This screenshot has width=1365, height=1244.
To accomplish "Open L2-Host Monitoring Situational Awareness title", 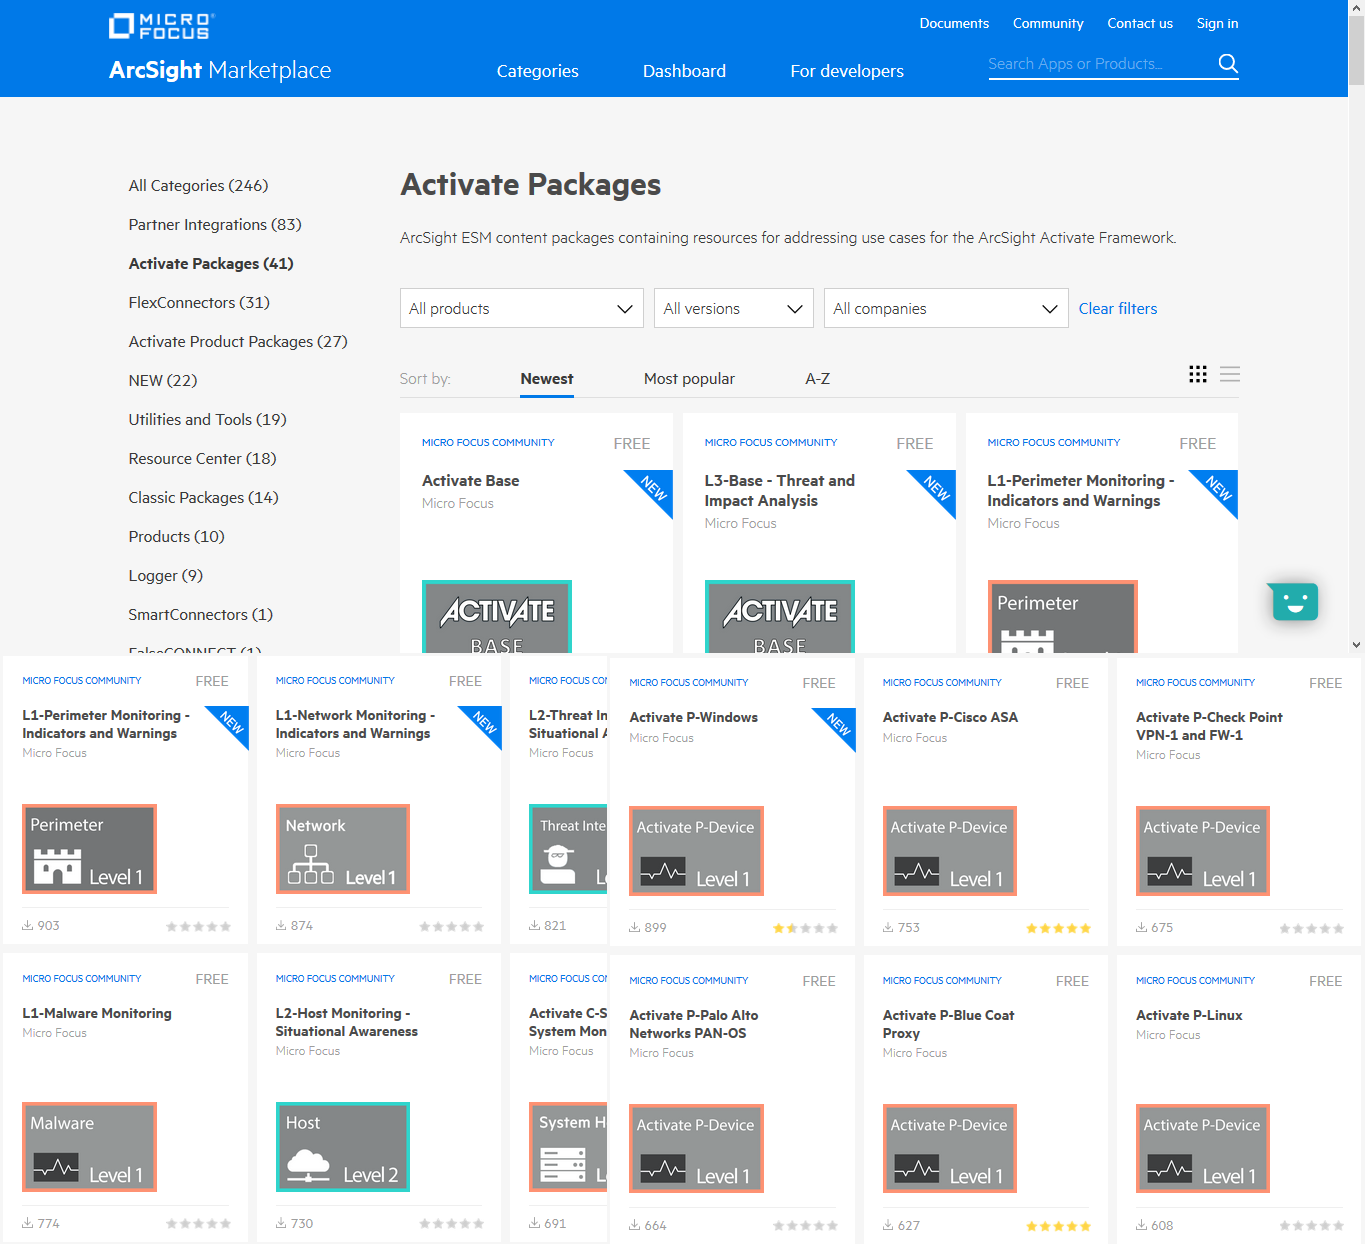I will coord(347,1022).
